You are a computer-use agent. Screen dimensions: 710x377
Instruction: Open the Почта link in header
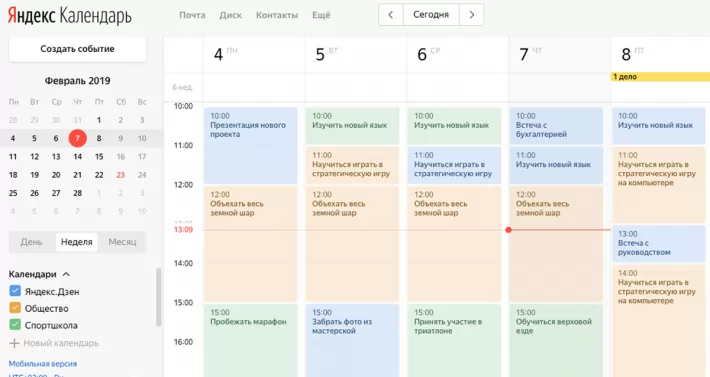tap(192, 15)
